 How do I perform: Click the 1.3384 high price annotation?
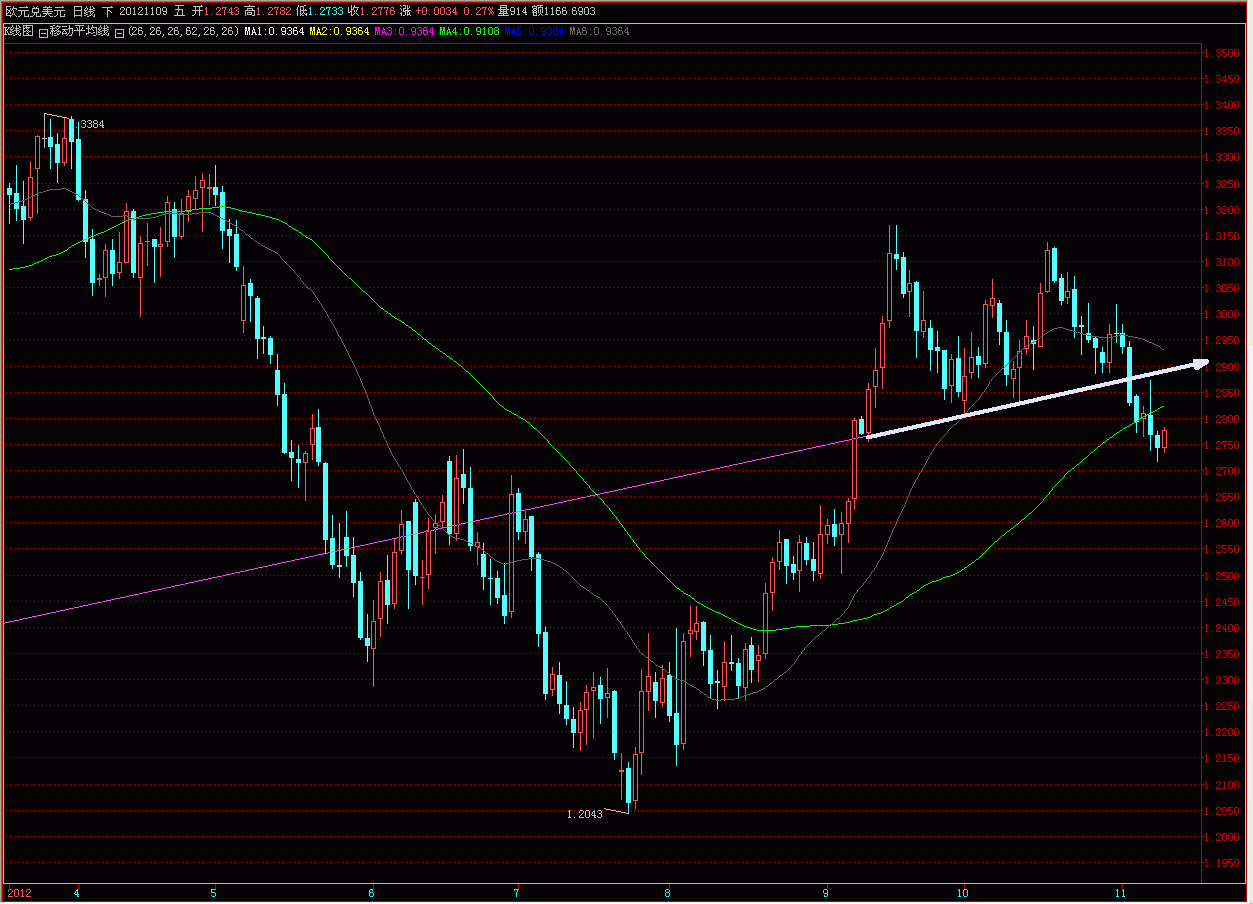(89, 124)
